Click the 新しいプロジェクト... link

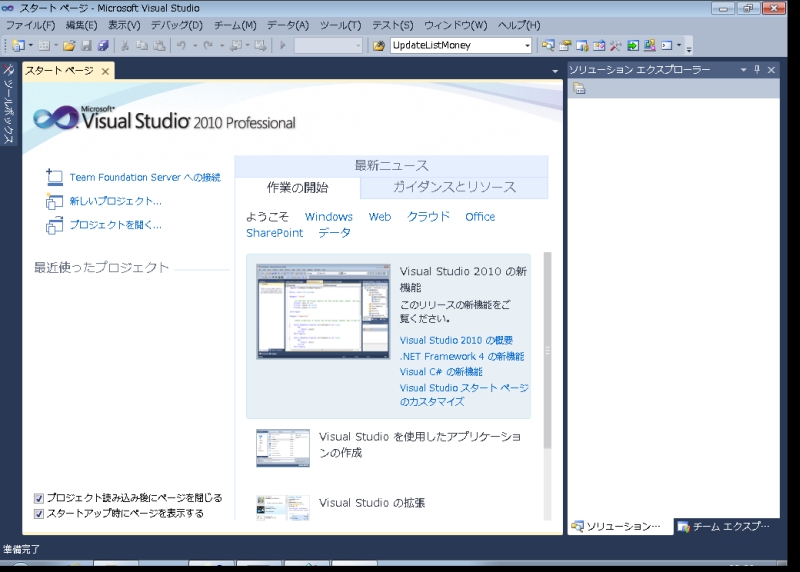coord(115,201)
